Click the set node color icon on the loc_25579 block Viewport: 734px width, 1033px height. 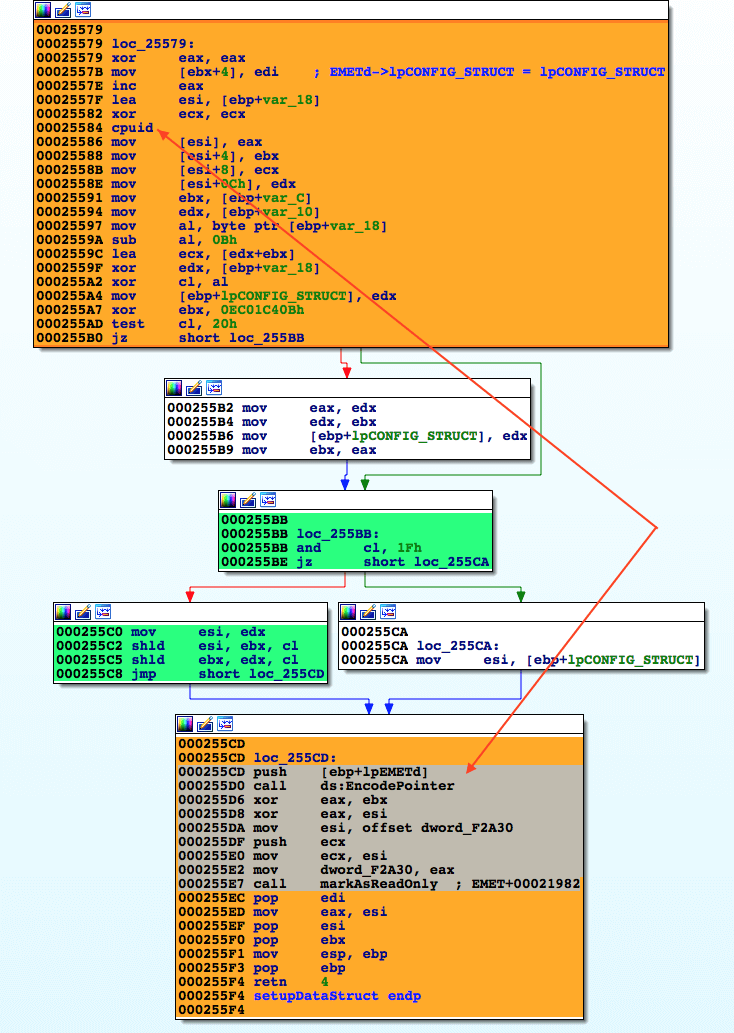[43, 10]
